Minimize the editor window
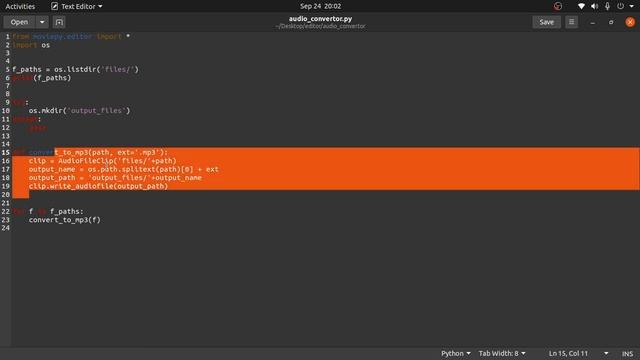The image size is (640, 360). (592, 22)
